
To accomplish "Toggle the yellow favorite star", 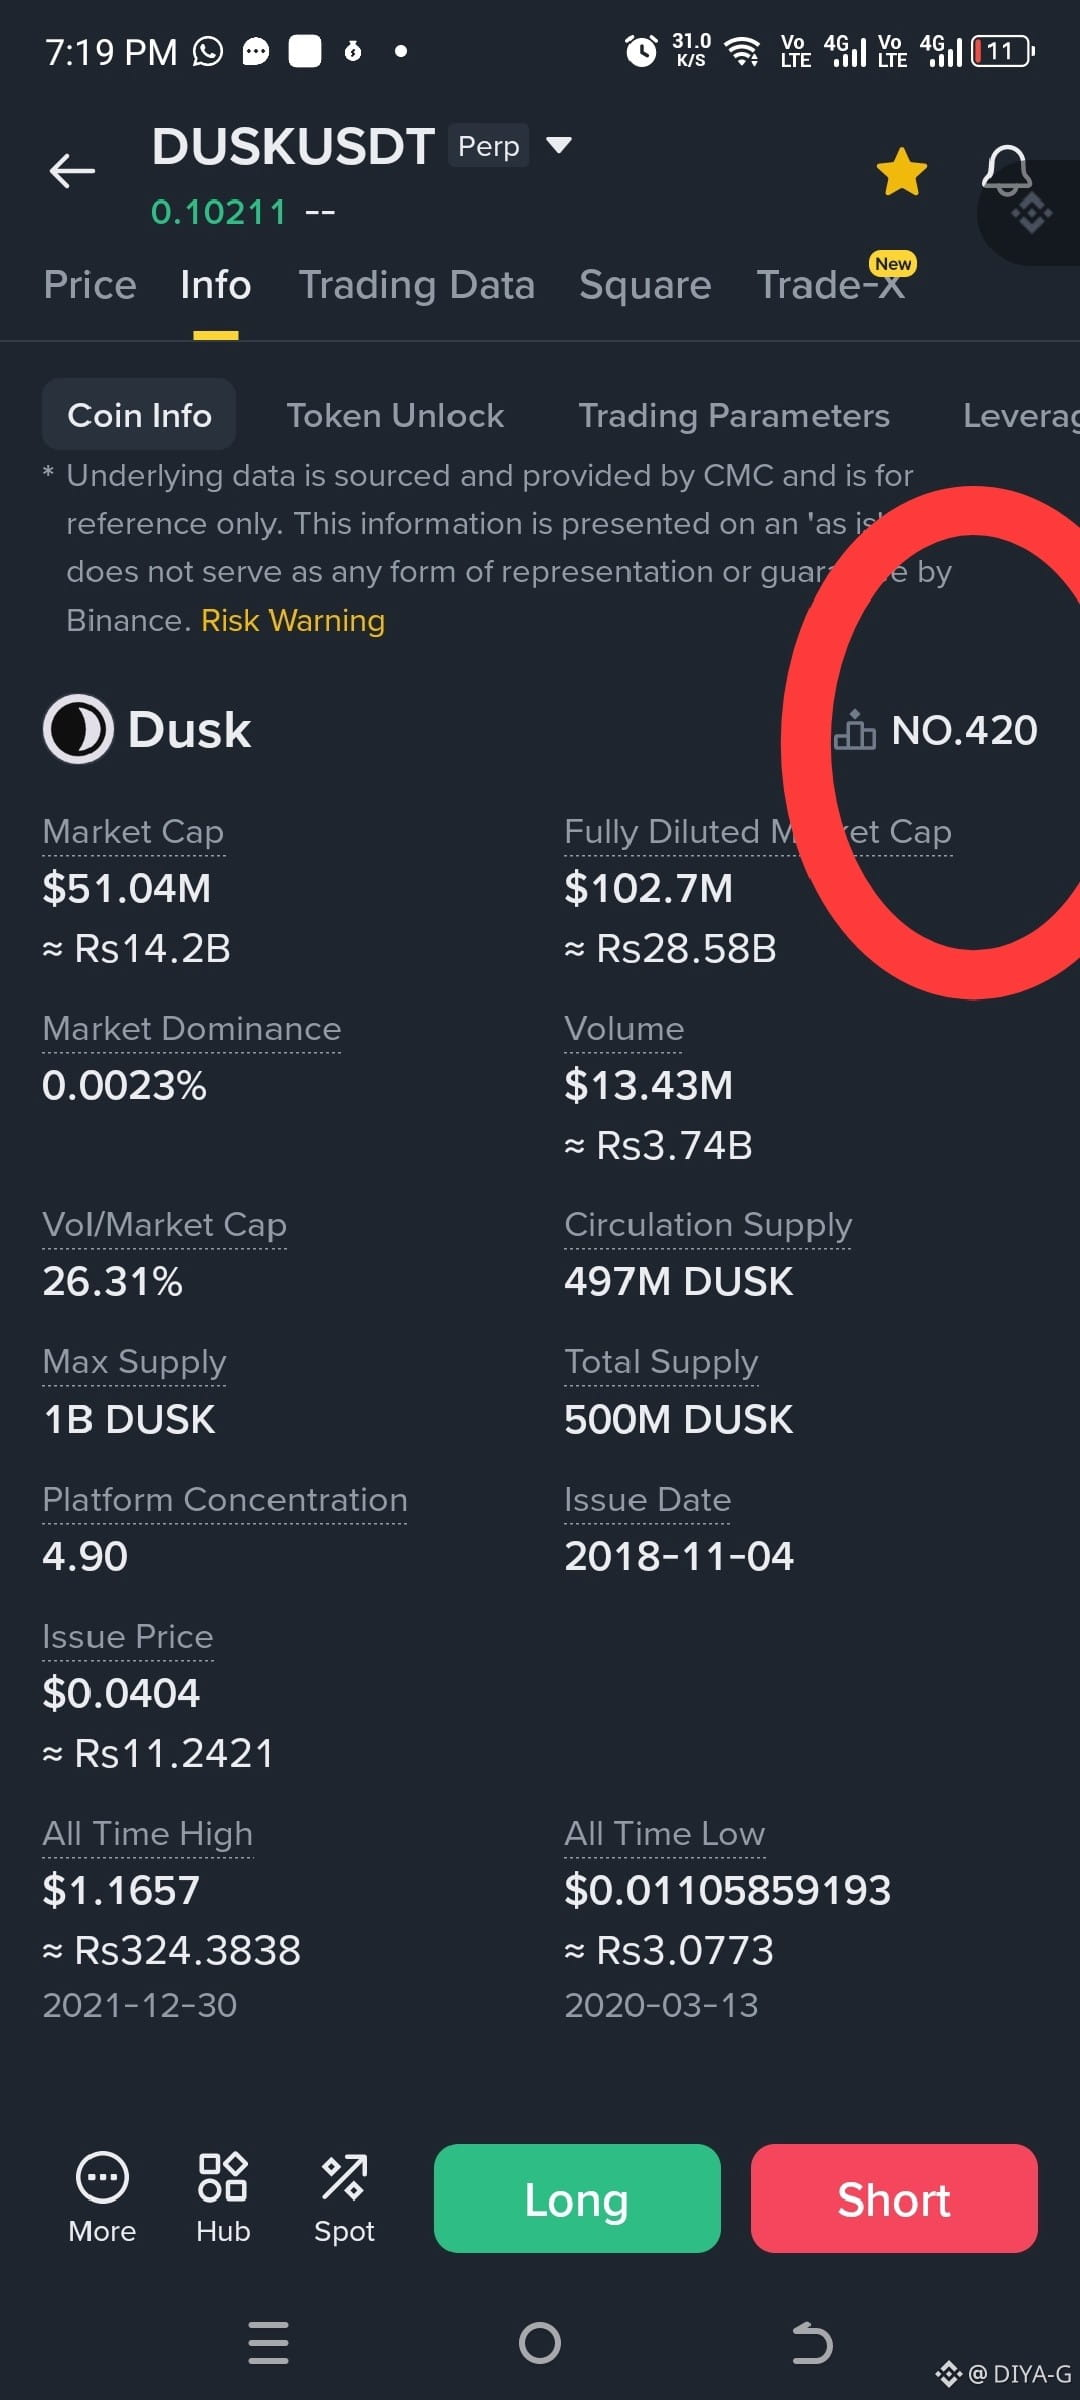I will (x=901, y=171).
